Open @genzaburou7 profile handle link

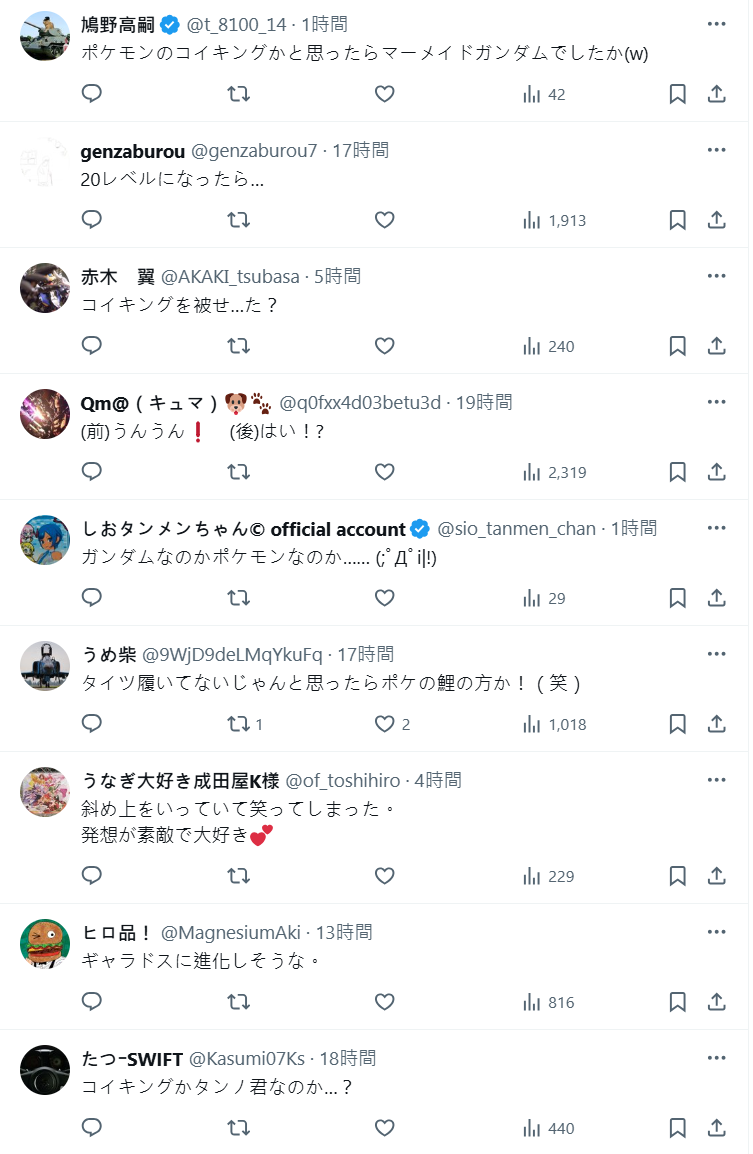coord(254,151)
